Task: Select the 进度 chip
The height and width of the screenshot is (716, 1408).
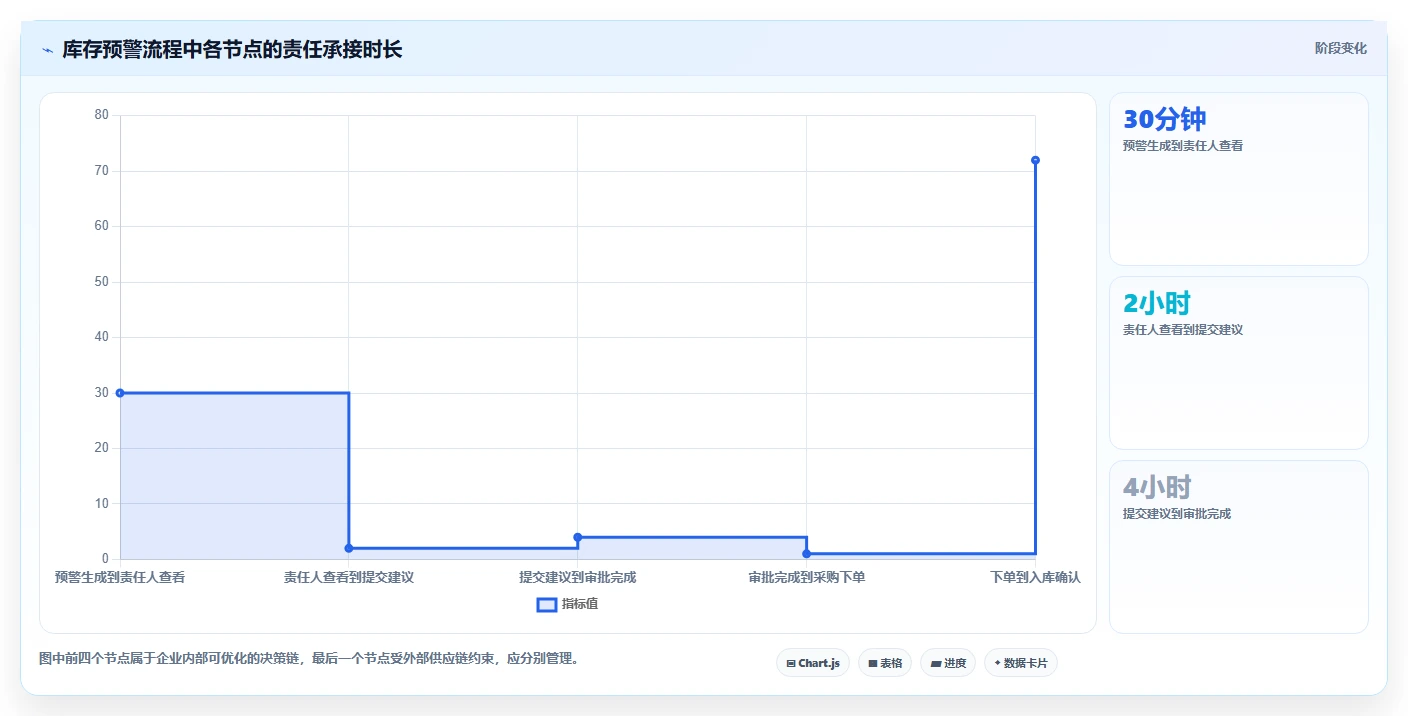Action: click(x=948, y=663)
